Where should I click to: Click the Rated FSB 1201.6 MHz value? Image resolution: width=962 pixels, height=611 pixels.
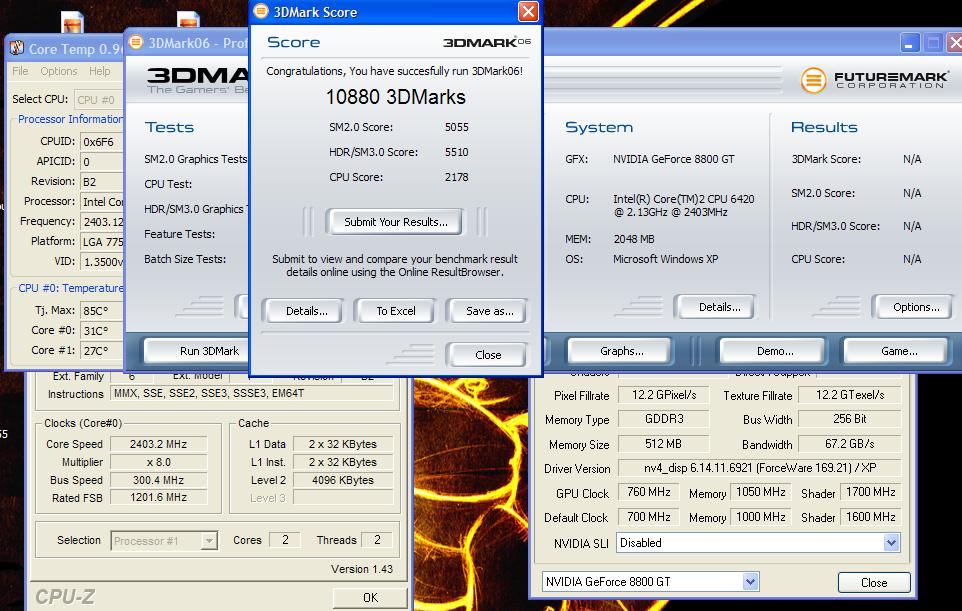pos(158,498)
